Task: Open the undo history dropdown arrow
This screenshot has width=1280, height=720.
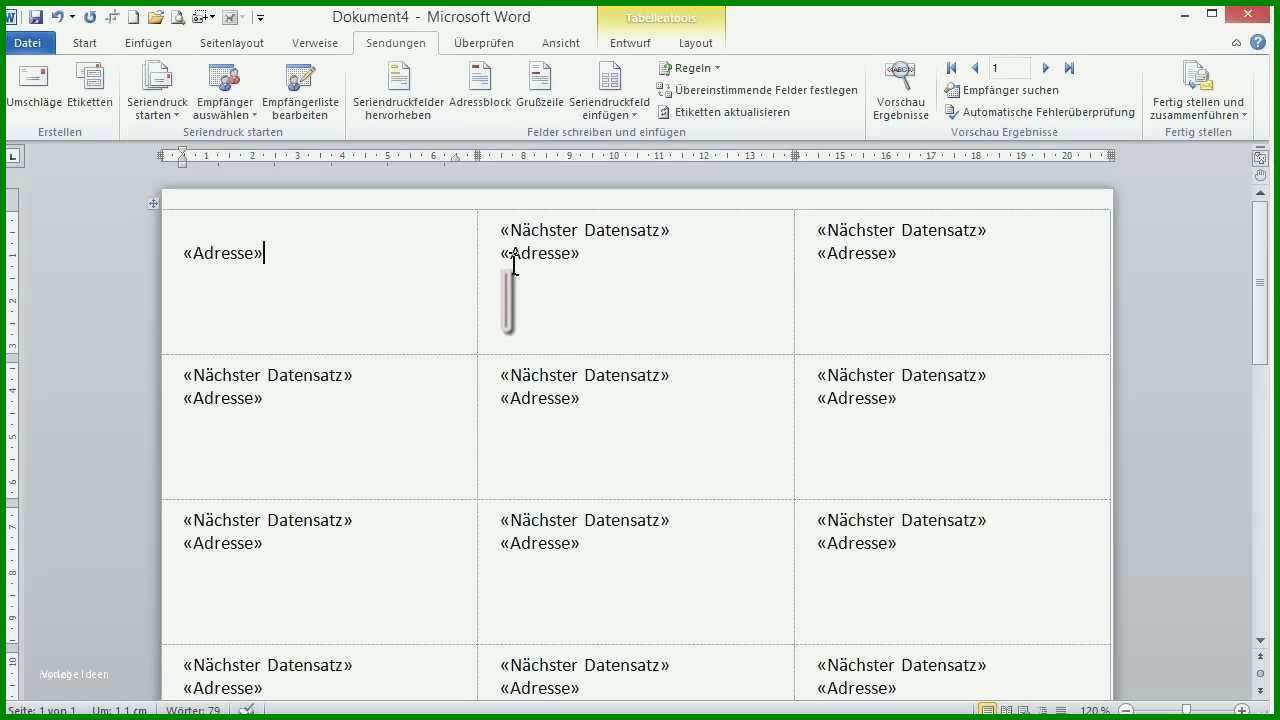Action: coord(72,17)
